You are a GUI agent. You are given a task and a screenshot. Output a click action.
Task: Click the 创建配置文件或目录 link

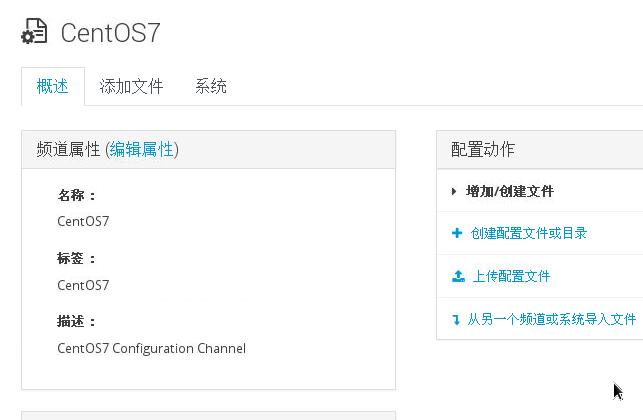[x=529, y=233]
